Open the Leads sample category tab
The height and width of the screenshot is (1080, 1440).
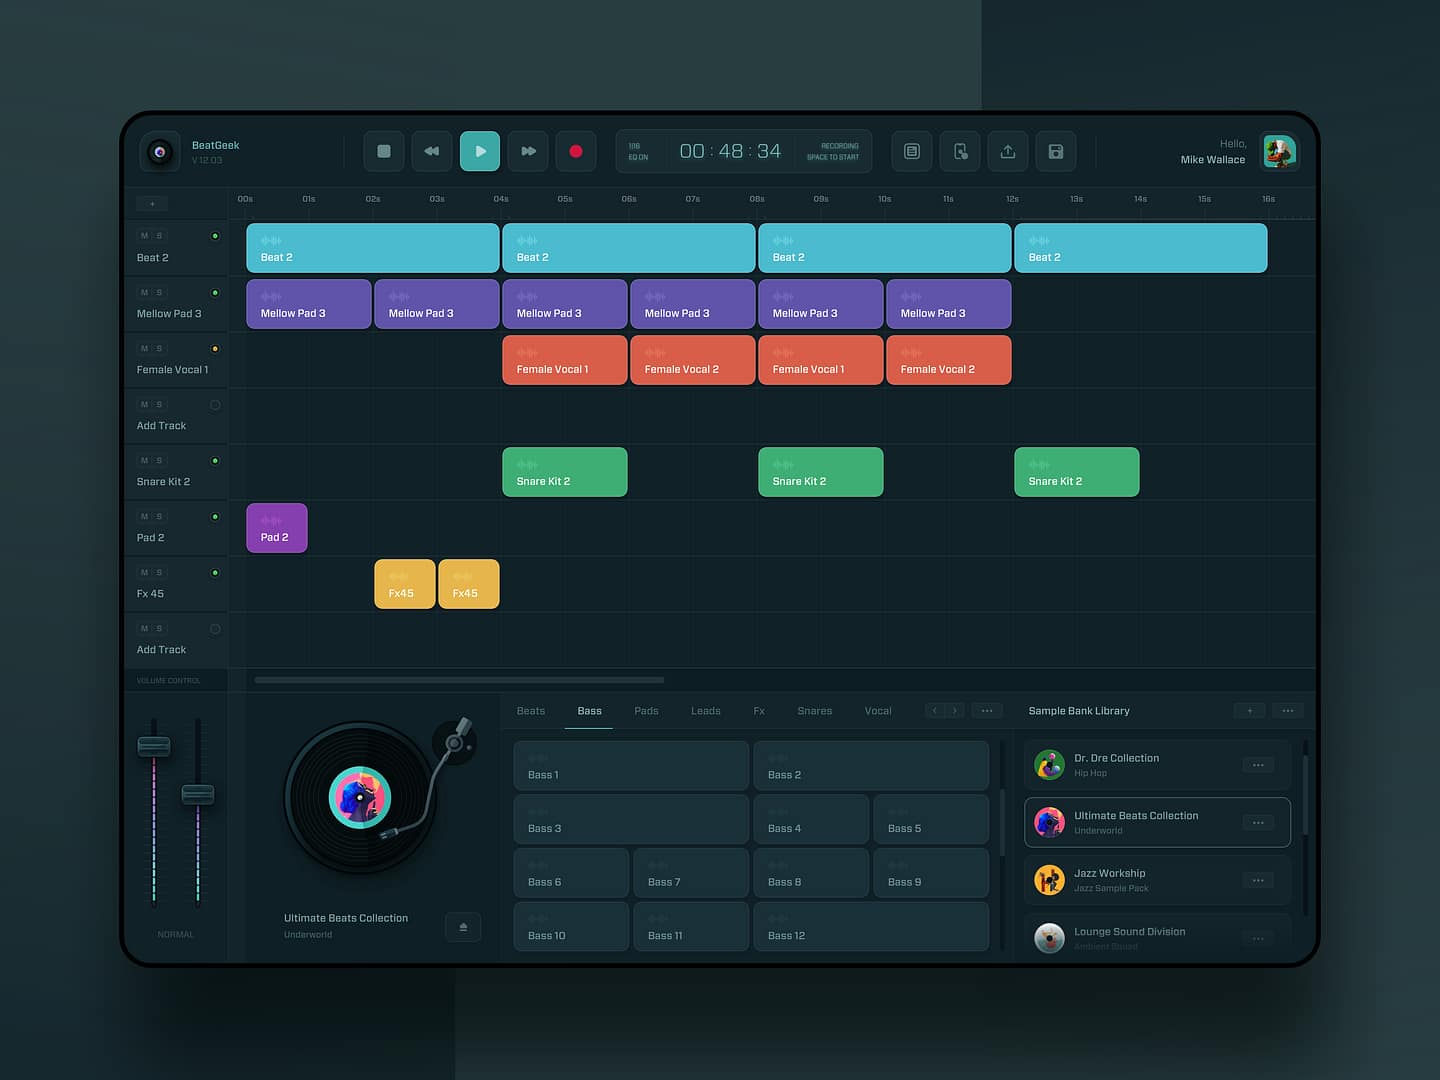click(706, 710)
